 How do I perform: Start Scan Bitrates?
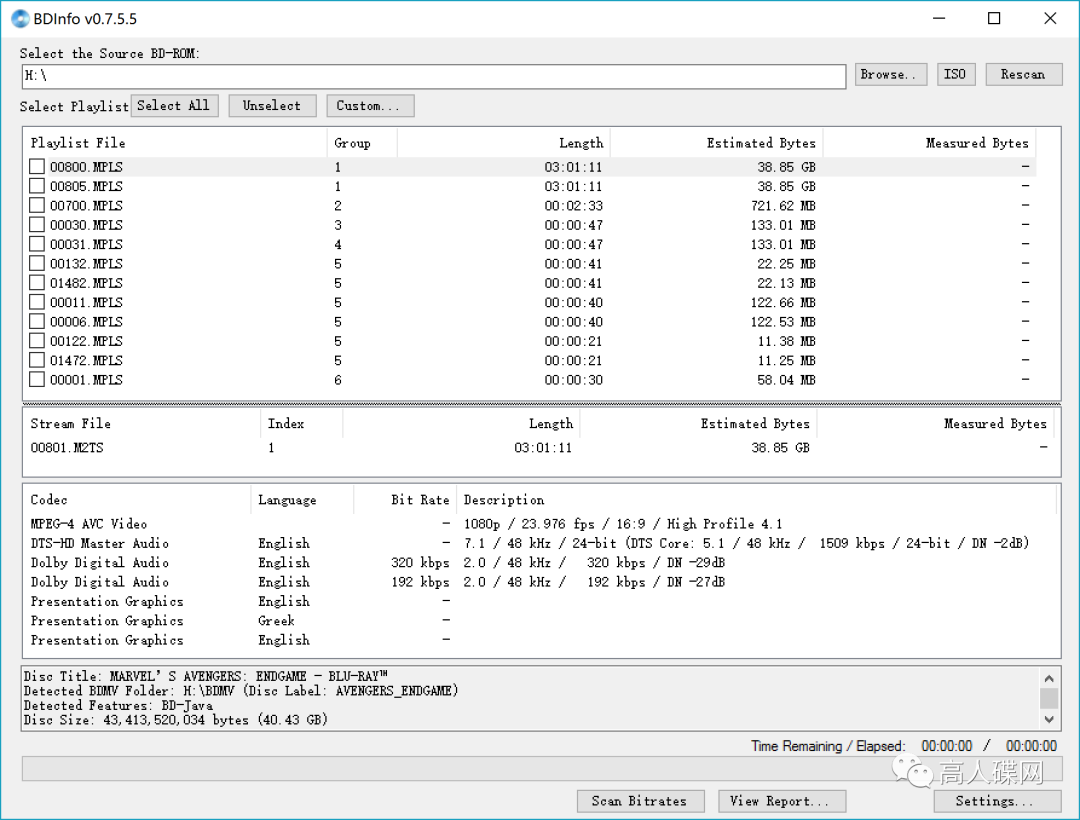tap(641, 801)
